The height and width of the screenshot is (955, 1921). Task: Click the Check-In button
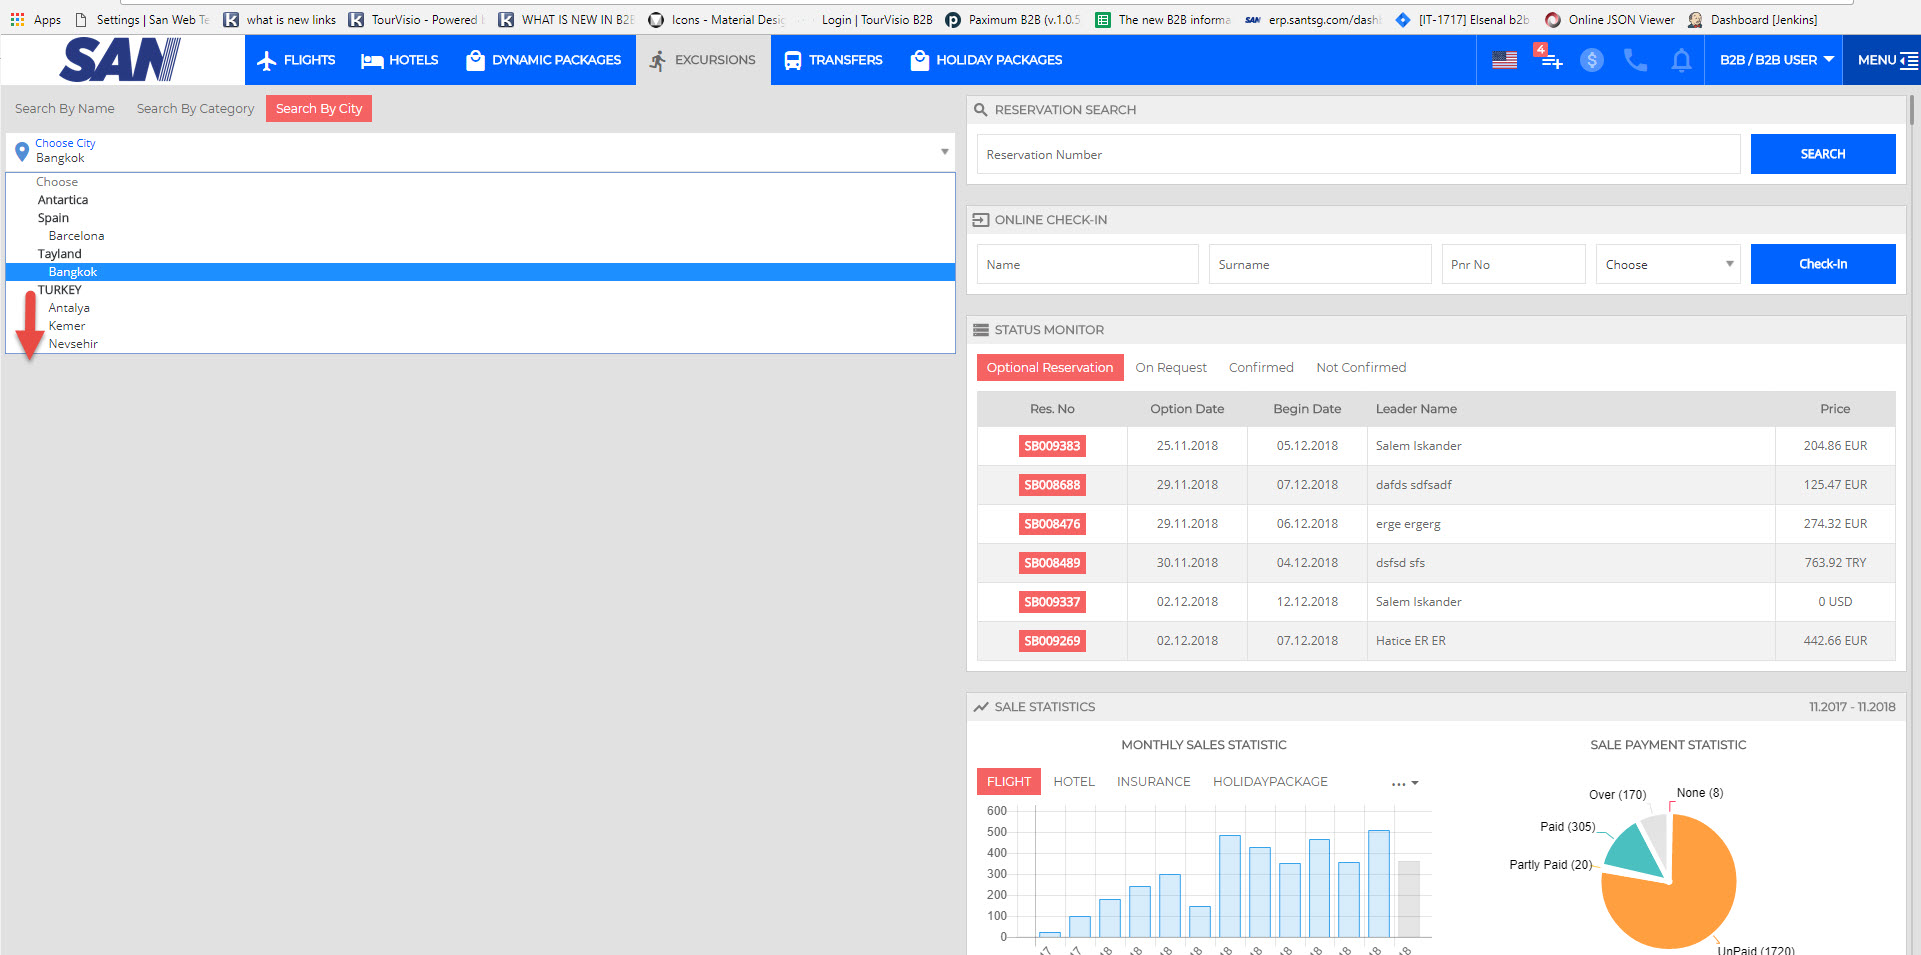pyautogui.click(x=1822, y=264)
